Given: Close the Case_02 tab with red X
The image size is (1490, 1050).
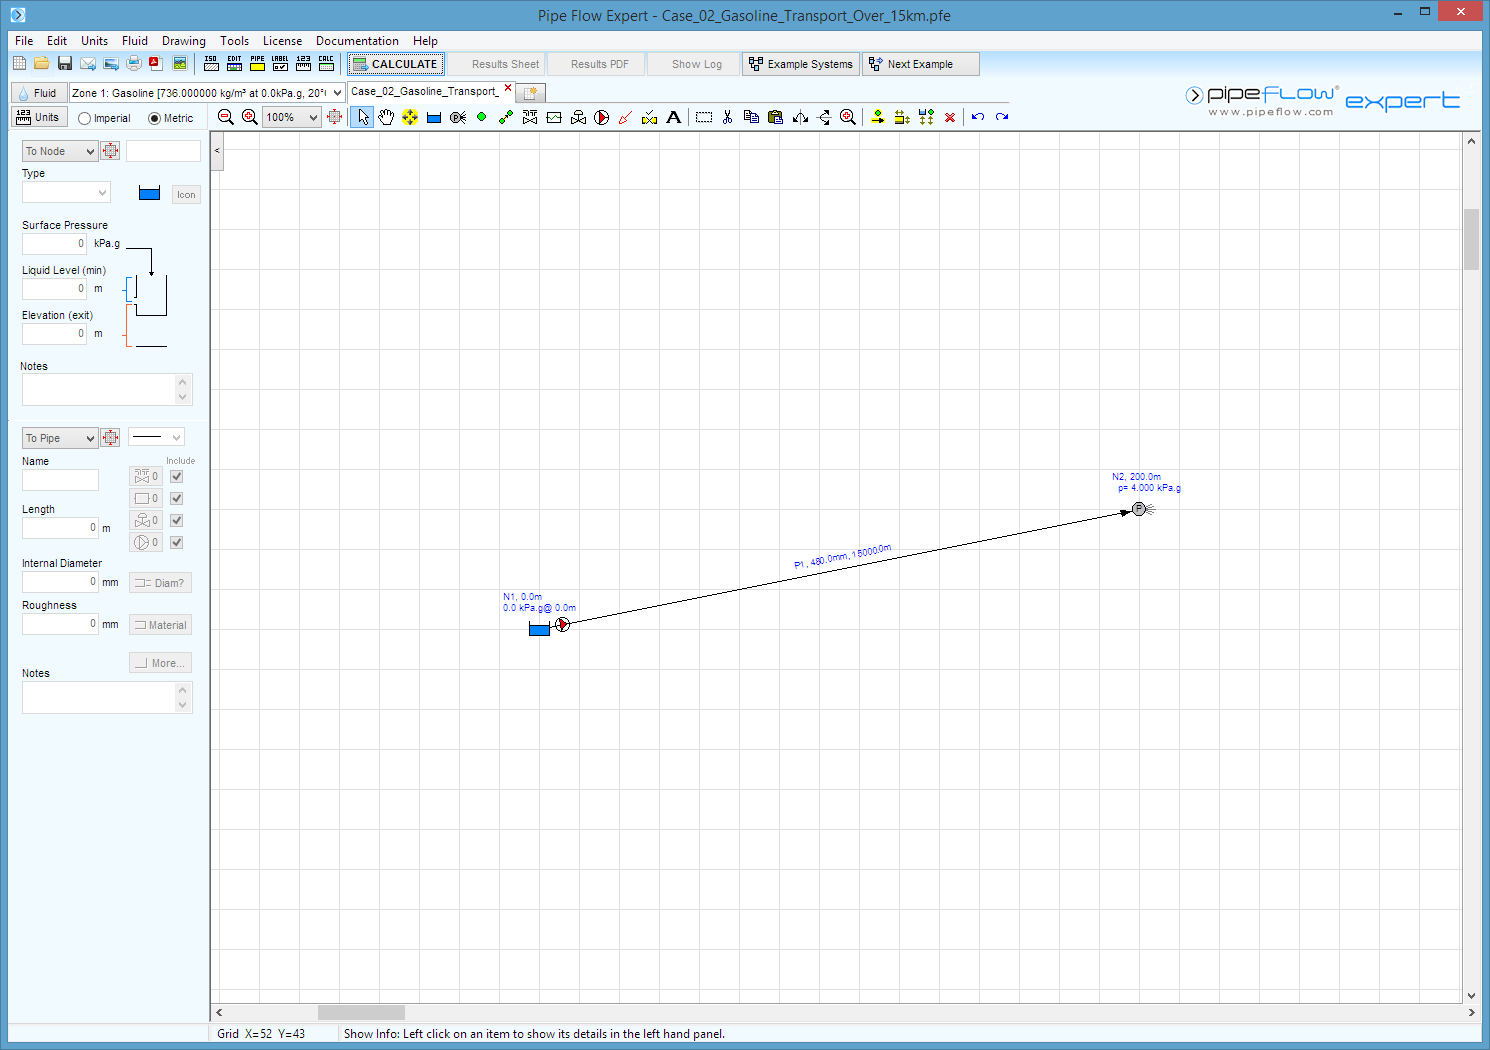Looking at the screenshot, I should (508, 88).
